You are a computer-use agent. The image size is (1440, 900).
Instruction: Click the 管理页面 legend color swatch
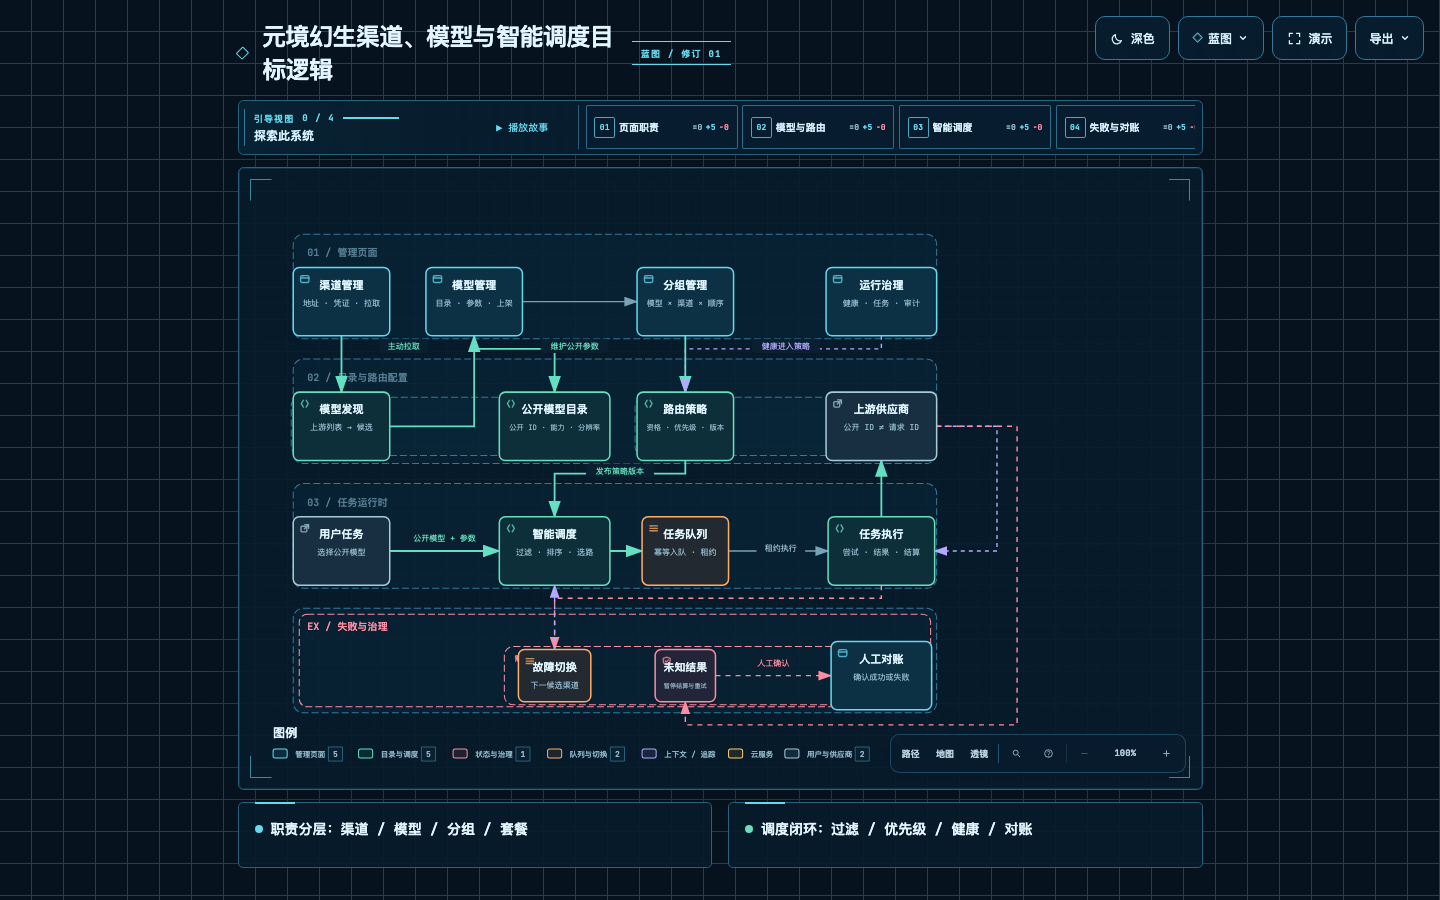(x=280, y=754)
